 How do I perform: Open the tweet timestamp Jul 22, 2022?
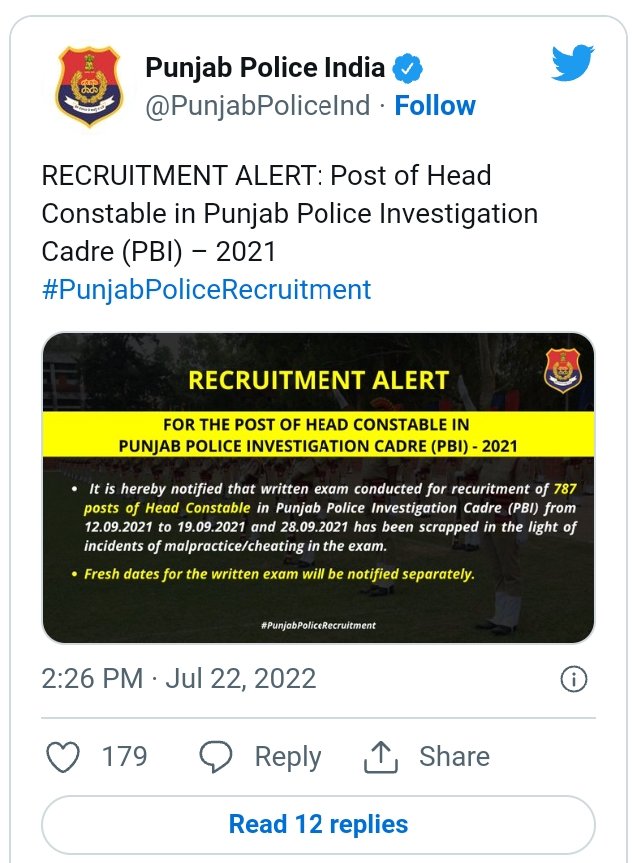pyautogui.click(x=179, y=679)
